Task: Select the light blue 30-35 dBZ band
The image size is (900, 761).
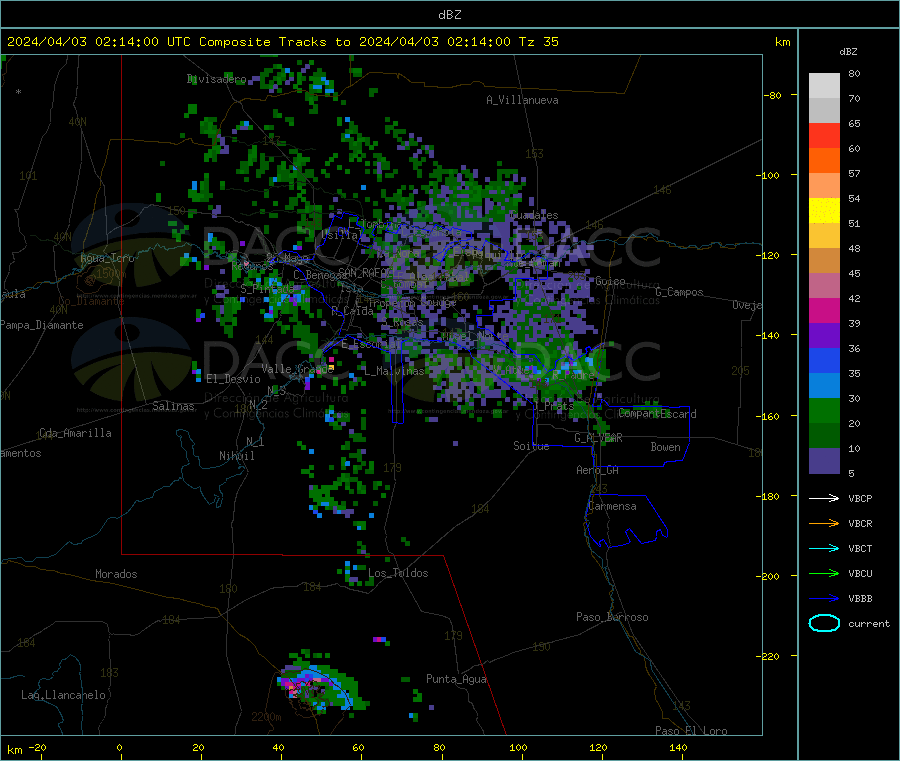Action: click(x=824, y=385)
